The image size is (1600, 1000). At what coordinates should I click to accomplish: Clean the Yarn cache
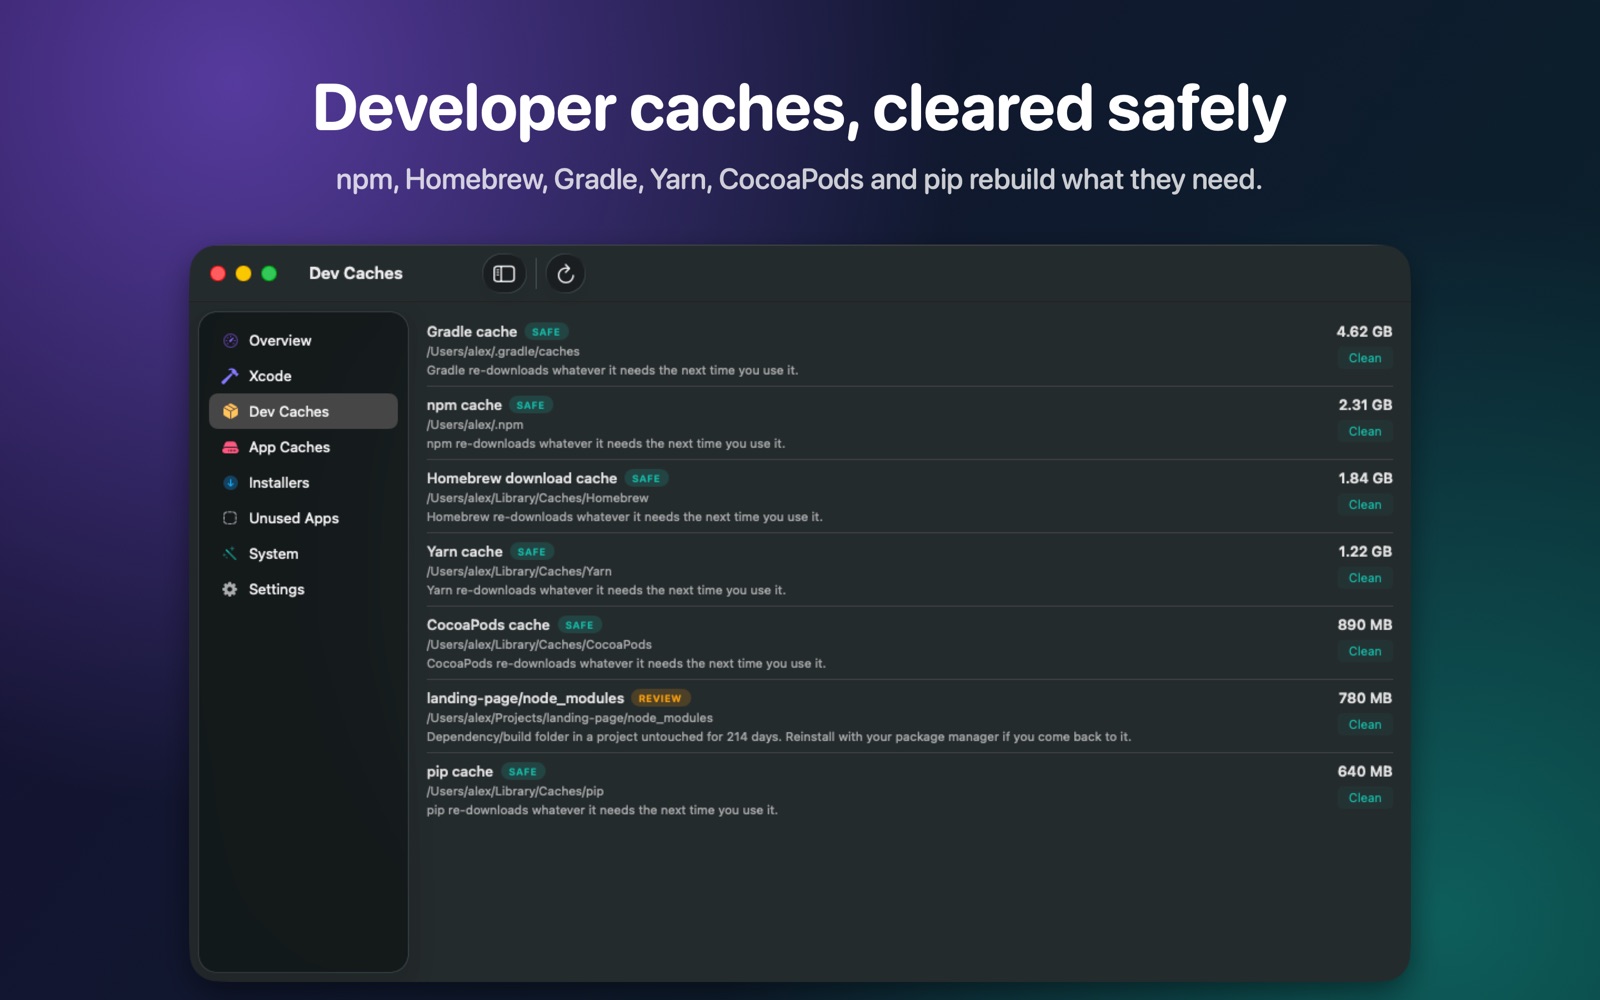pyautogui.click(x=1365, y=578)
